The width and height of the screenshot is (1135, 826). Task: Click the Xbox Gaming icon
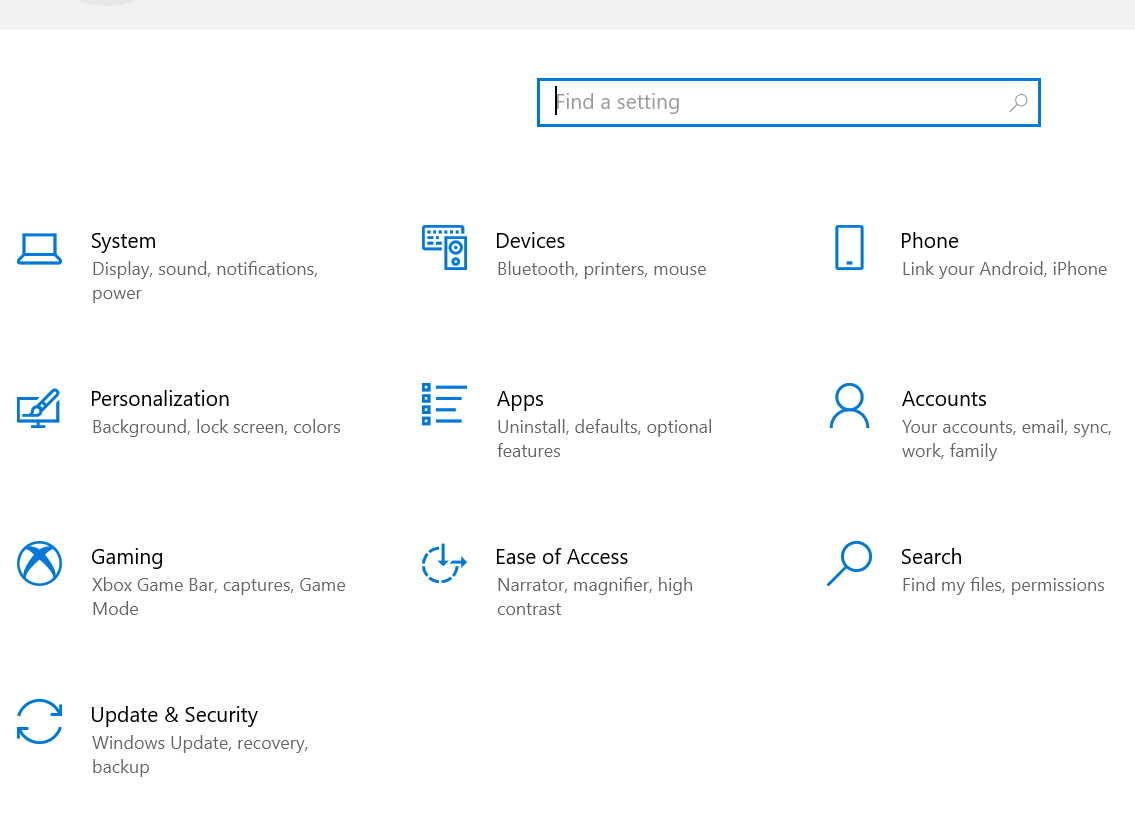click(39, 564)
